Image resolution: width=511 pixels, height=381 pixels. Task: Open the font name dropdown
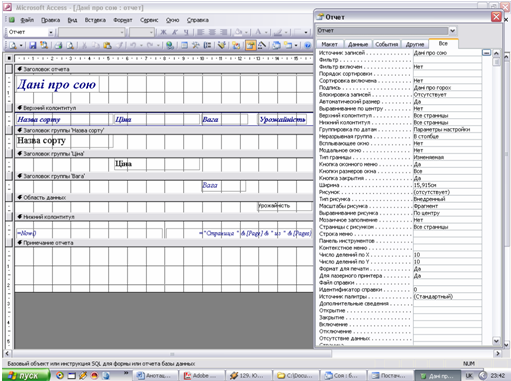pyautogui.click(x=122, y=32)
